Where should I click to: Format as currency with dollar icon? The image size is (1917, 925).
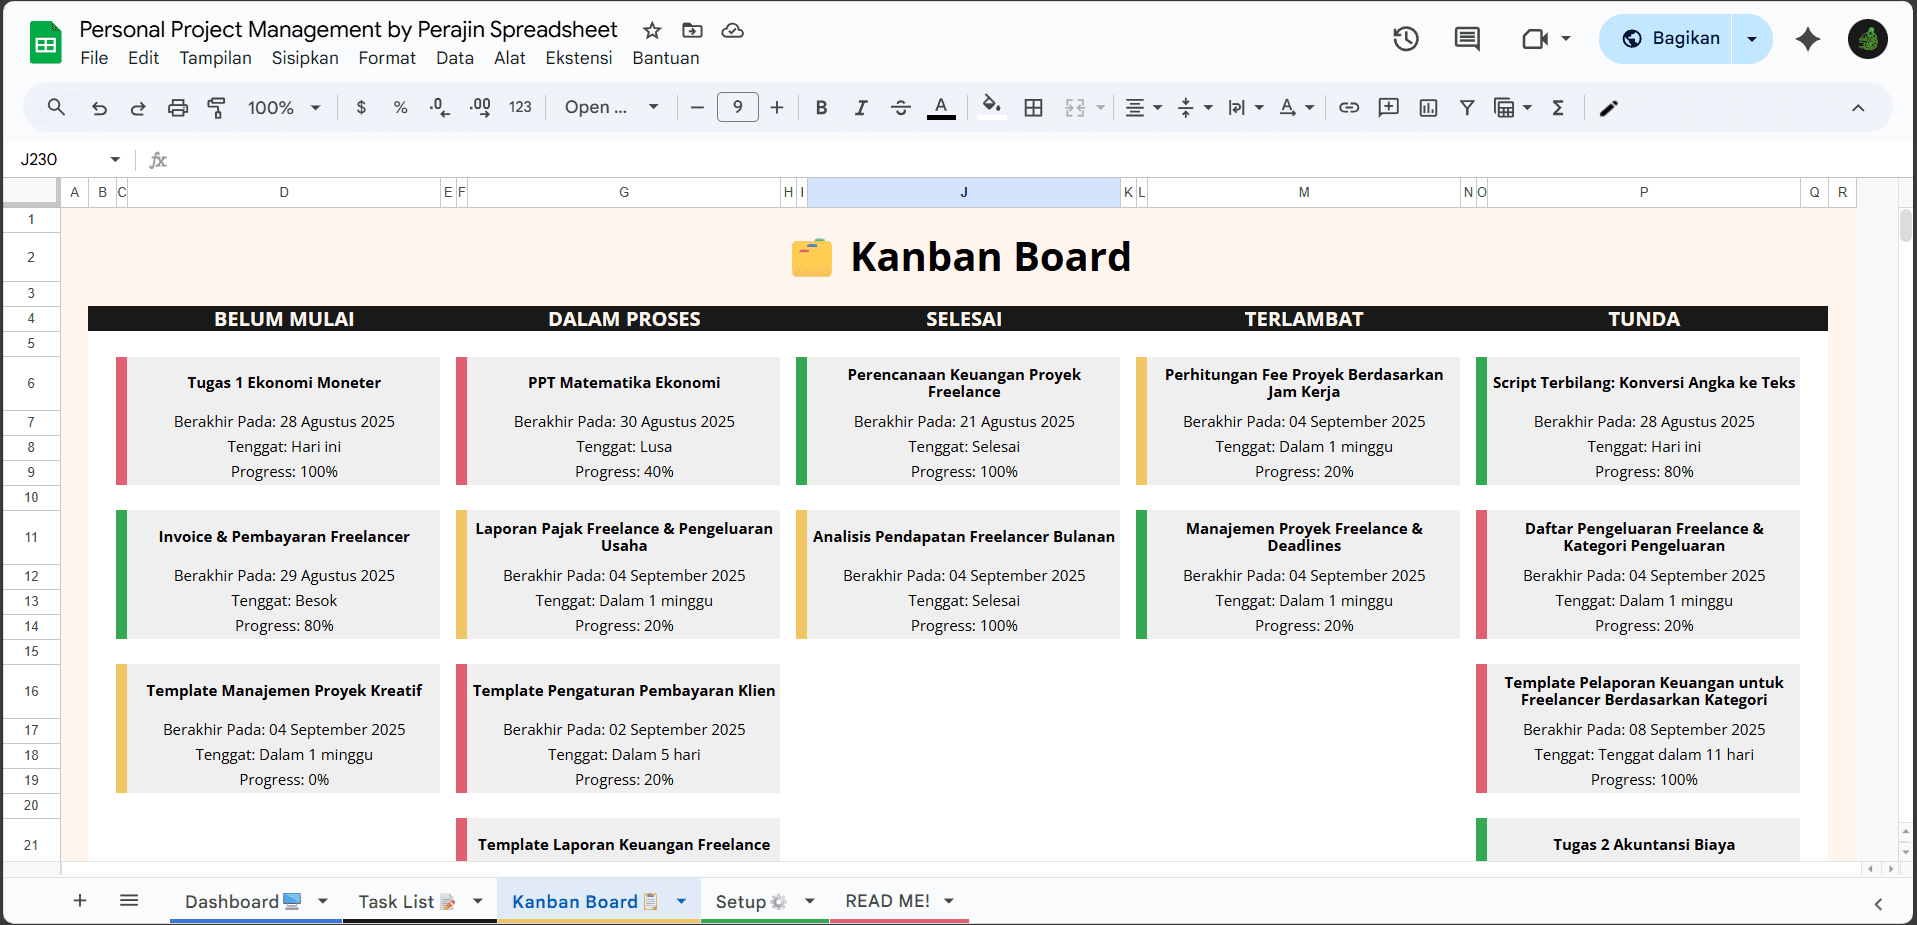pyautogui.click(x=361, y=107)
